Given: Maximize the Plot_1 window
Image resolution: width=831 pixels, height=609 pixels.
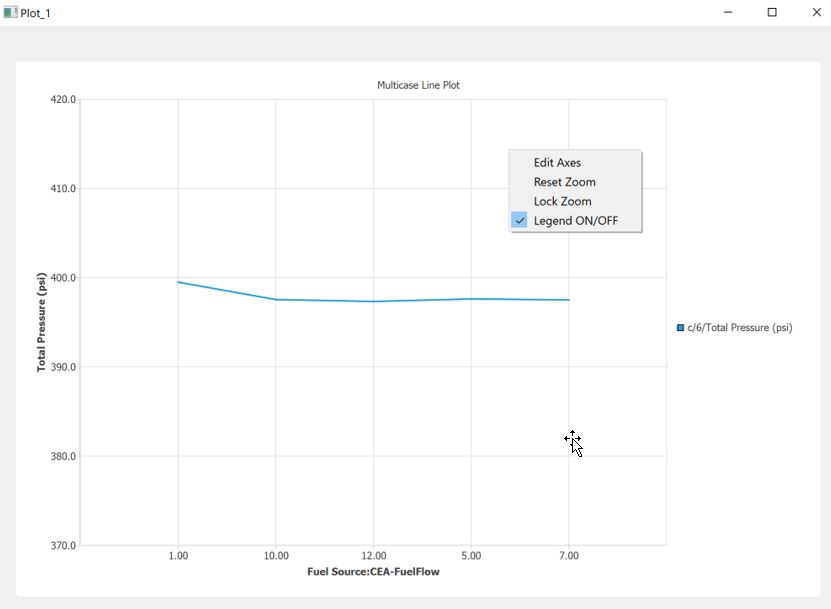Looking at the screenshot, I should click(x=772, y=13).
